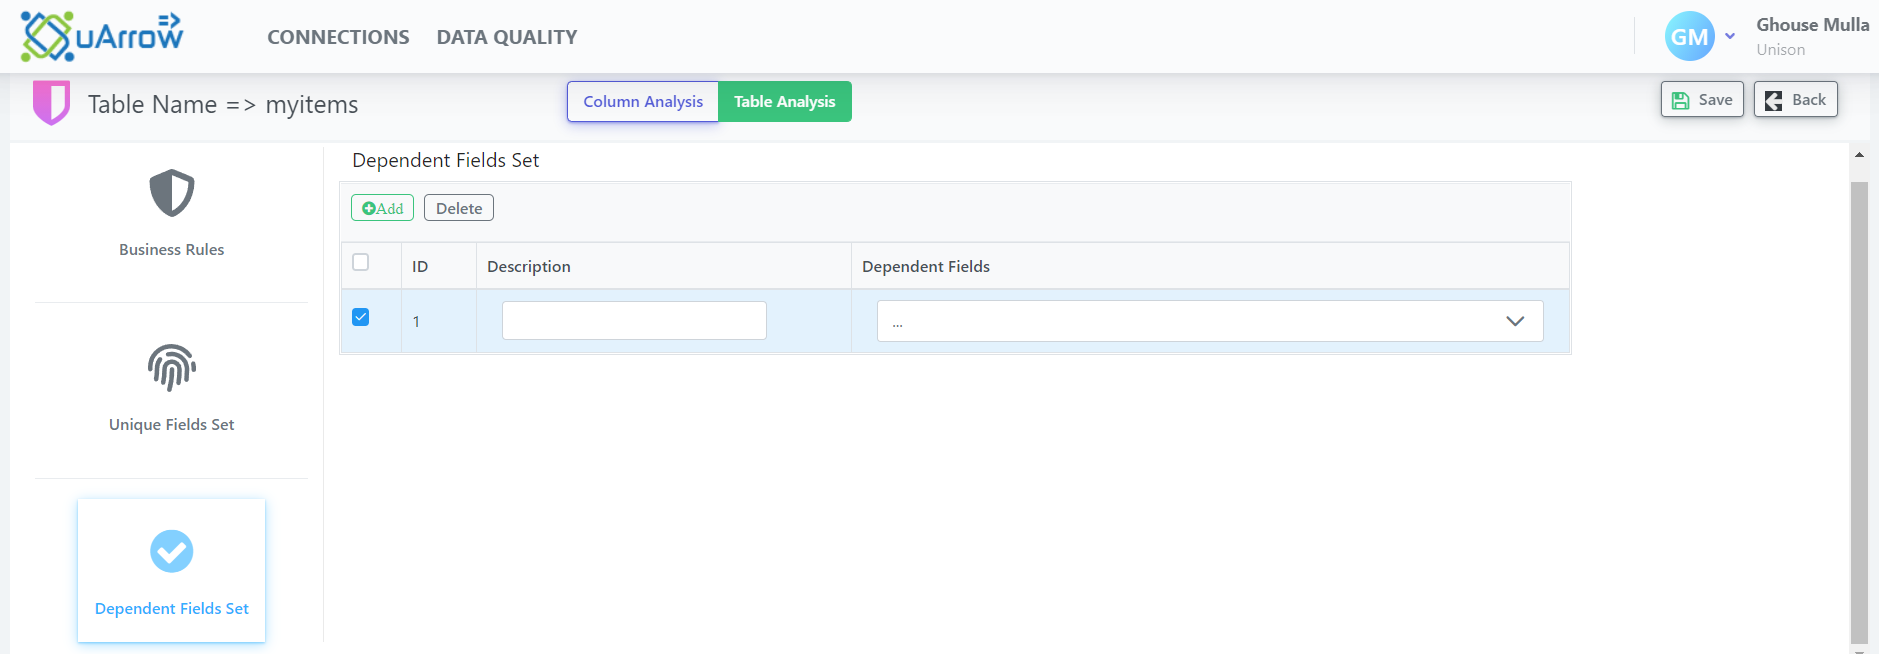Switch to the Table Analysis tab

tap(785, 102)
